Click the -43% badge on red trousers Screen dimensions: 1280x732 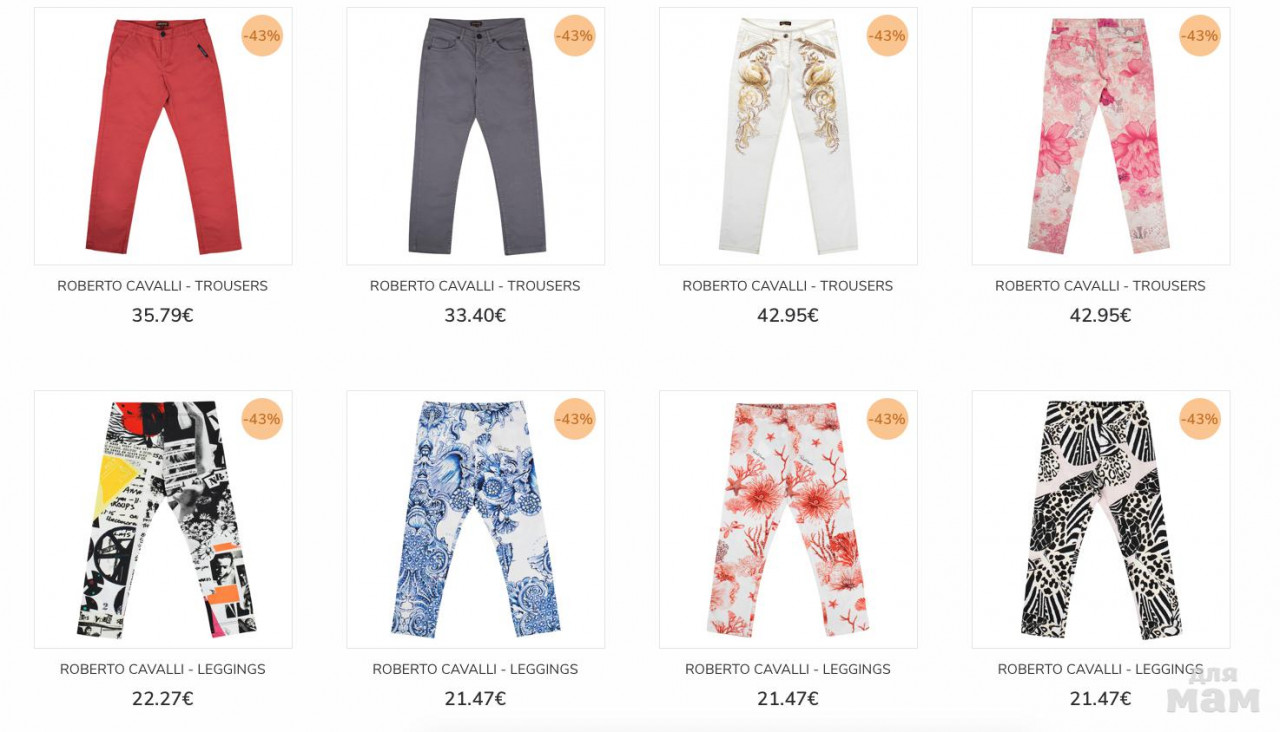click(262, 36)
